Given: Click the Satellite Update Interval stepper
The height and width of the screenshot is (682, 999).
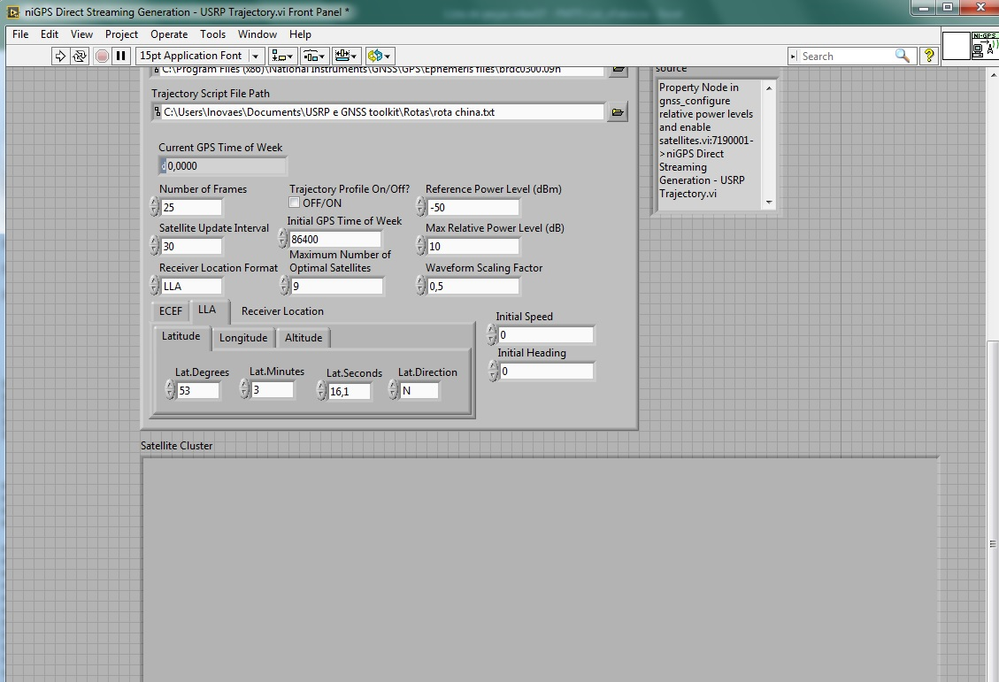Looking at the screenshot, I should pos(155,245).
